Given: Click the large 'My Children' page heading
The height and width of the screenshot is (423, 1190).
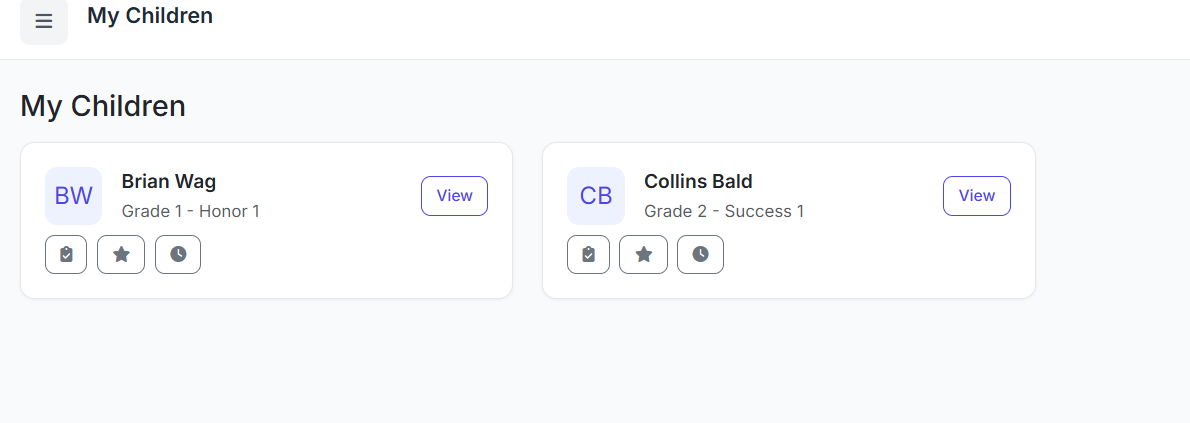Looking at the screenshot, I should click(x=103, y=106).
